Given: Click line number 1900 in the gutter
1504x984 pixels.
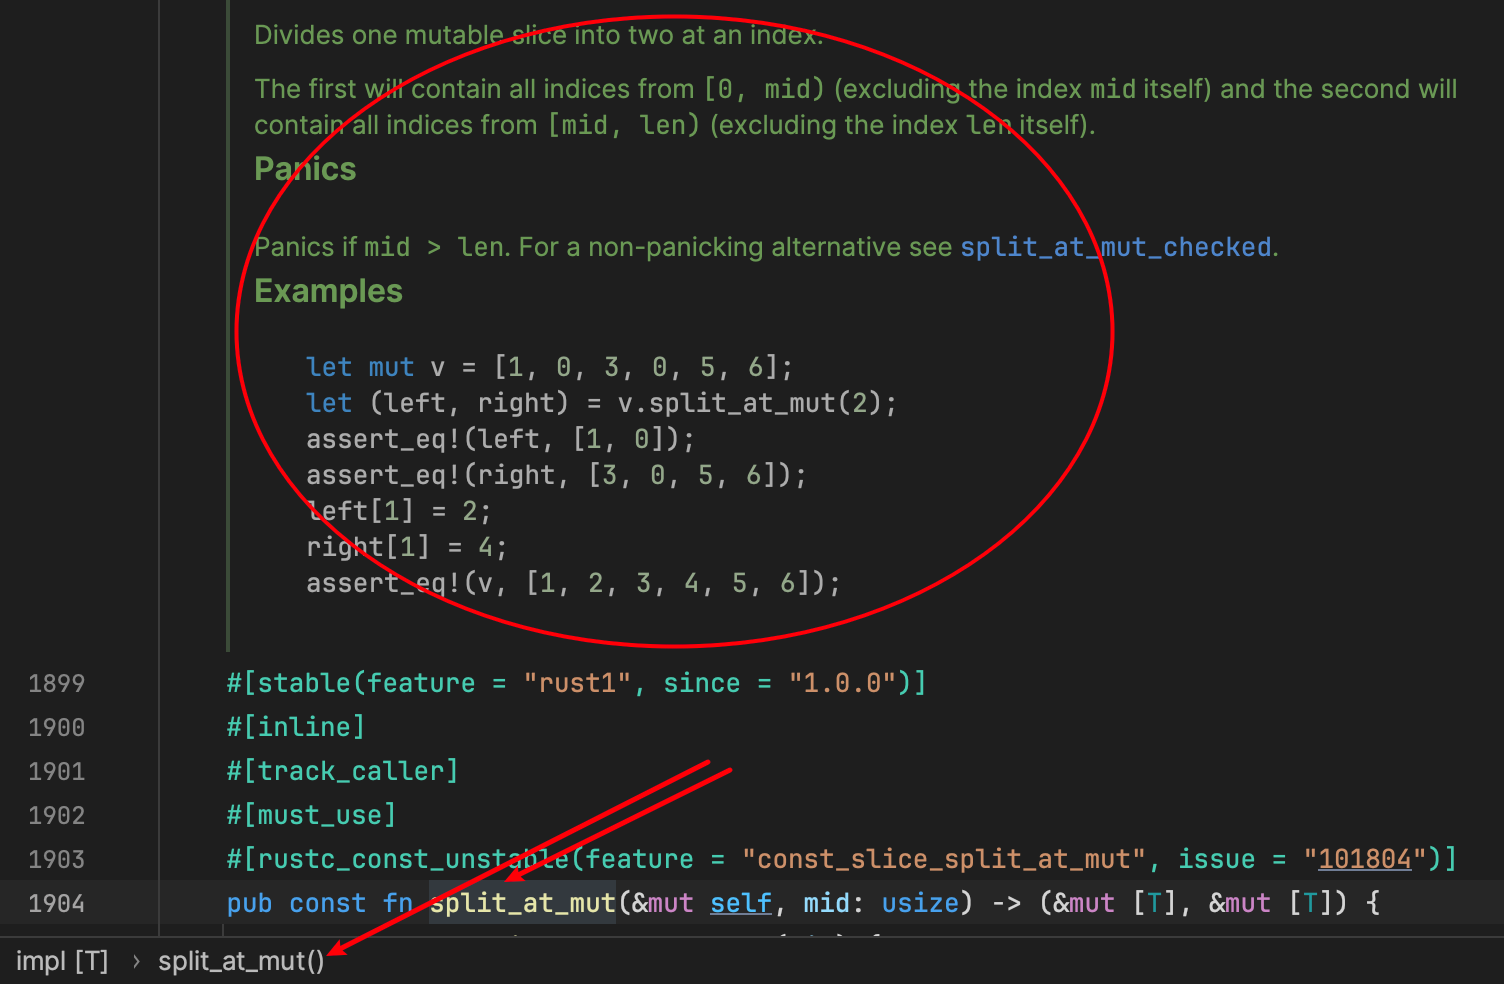Looking at the screenshot, I should (x=57, y=727).
